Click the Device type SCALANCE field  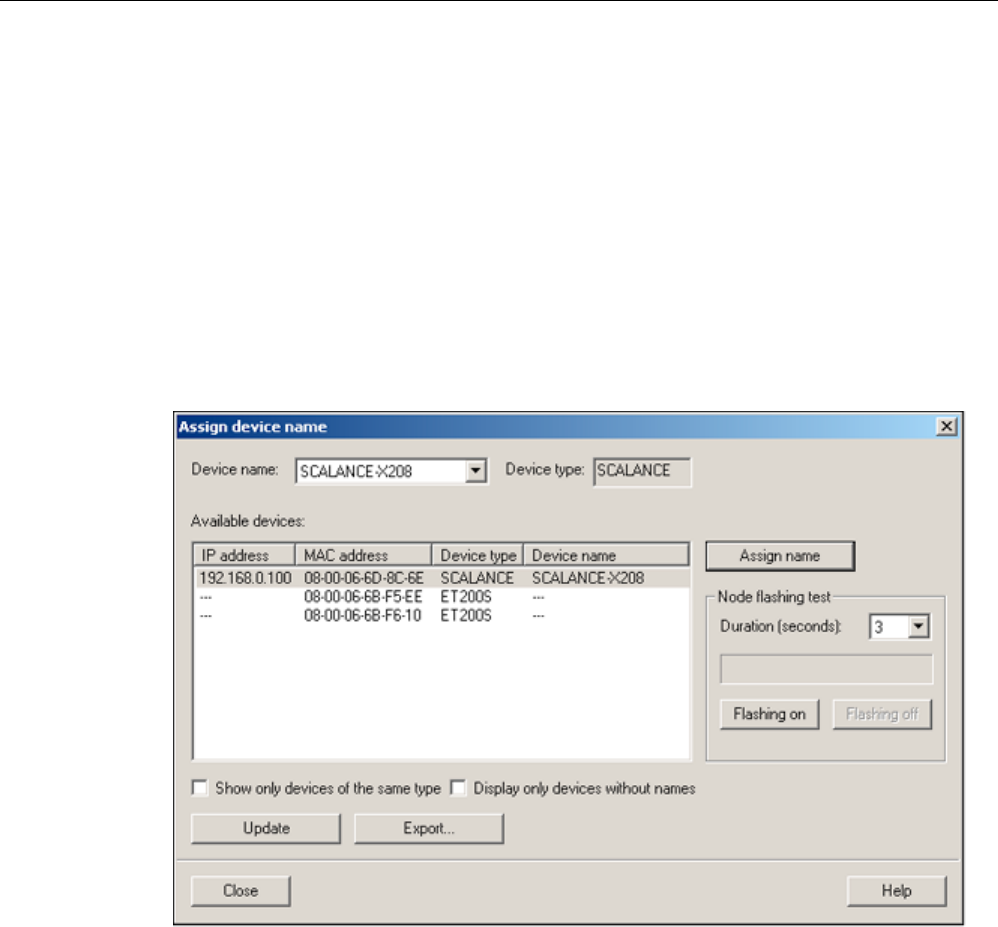[x=642, y=472]
